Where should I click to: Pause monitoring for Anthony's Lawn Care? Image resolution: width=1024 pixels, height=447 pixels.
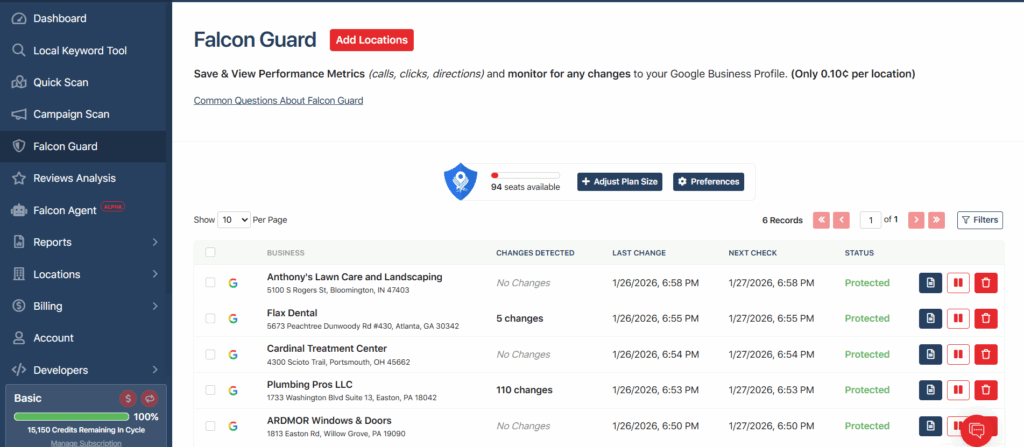(x=958, y=283)
